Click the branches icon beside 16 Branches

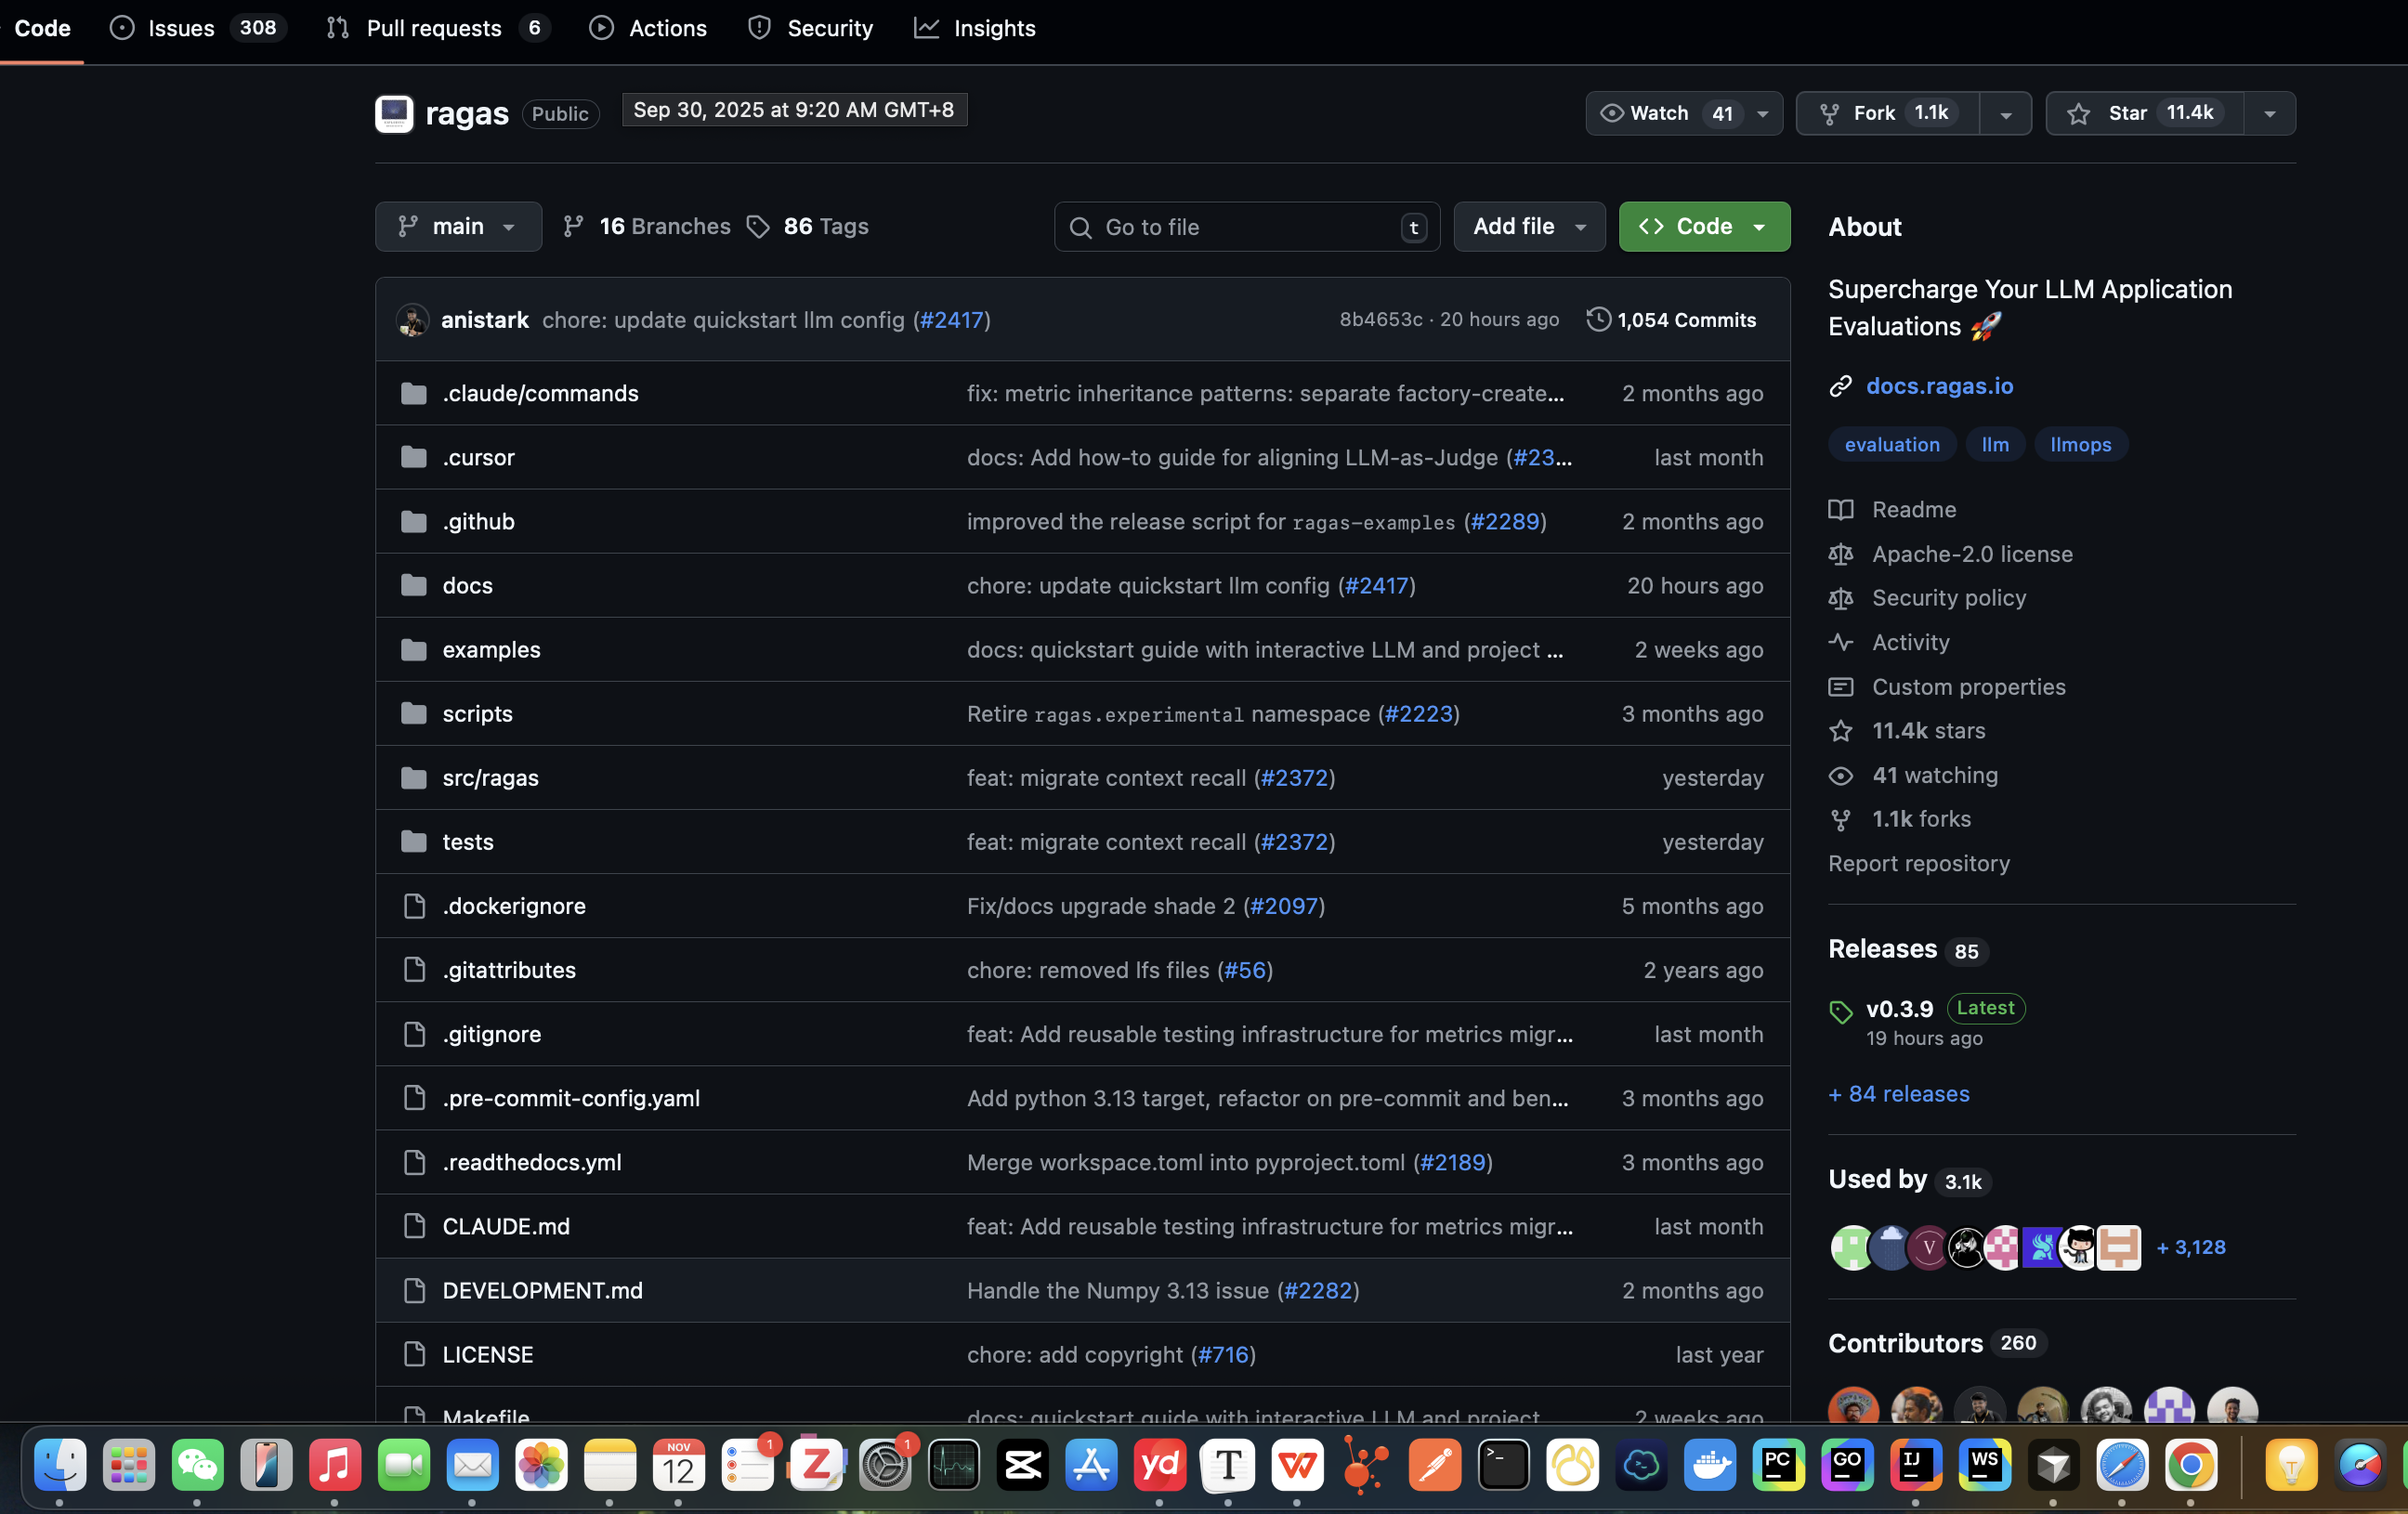[573, 227]
